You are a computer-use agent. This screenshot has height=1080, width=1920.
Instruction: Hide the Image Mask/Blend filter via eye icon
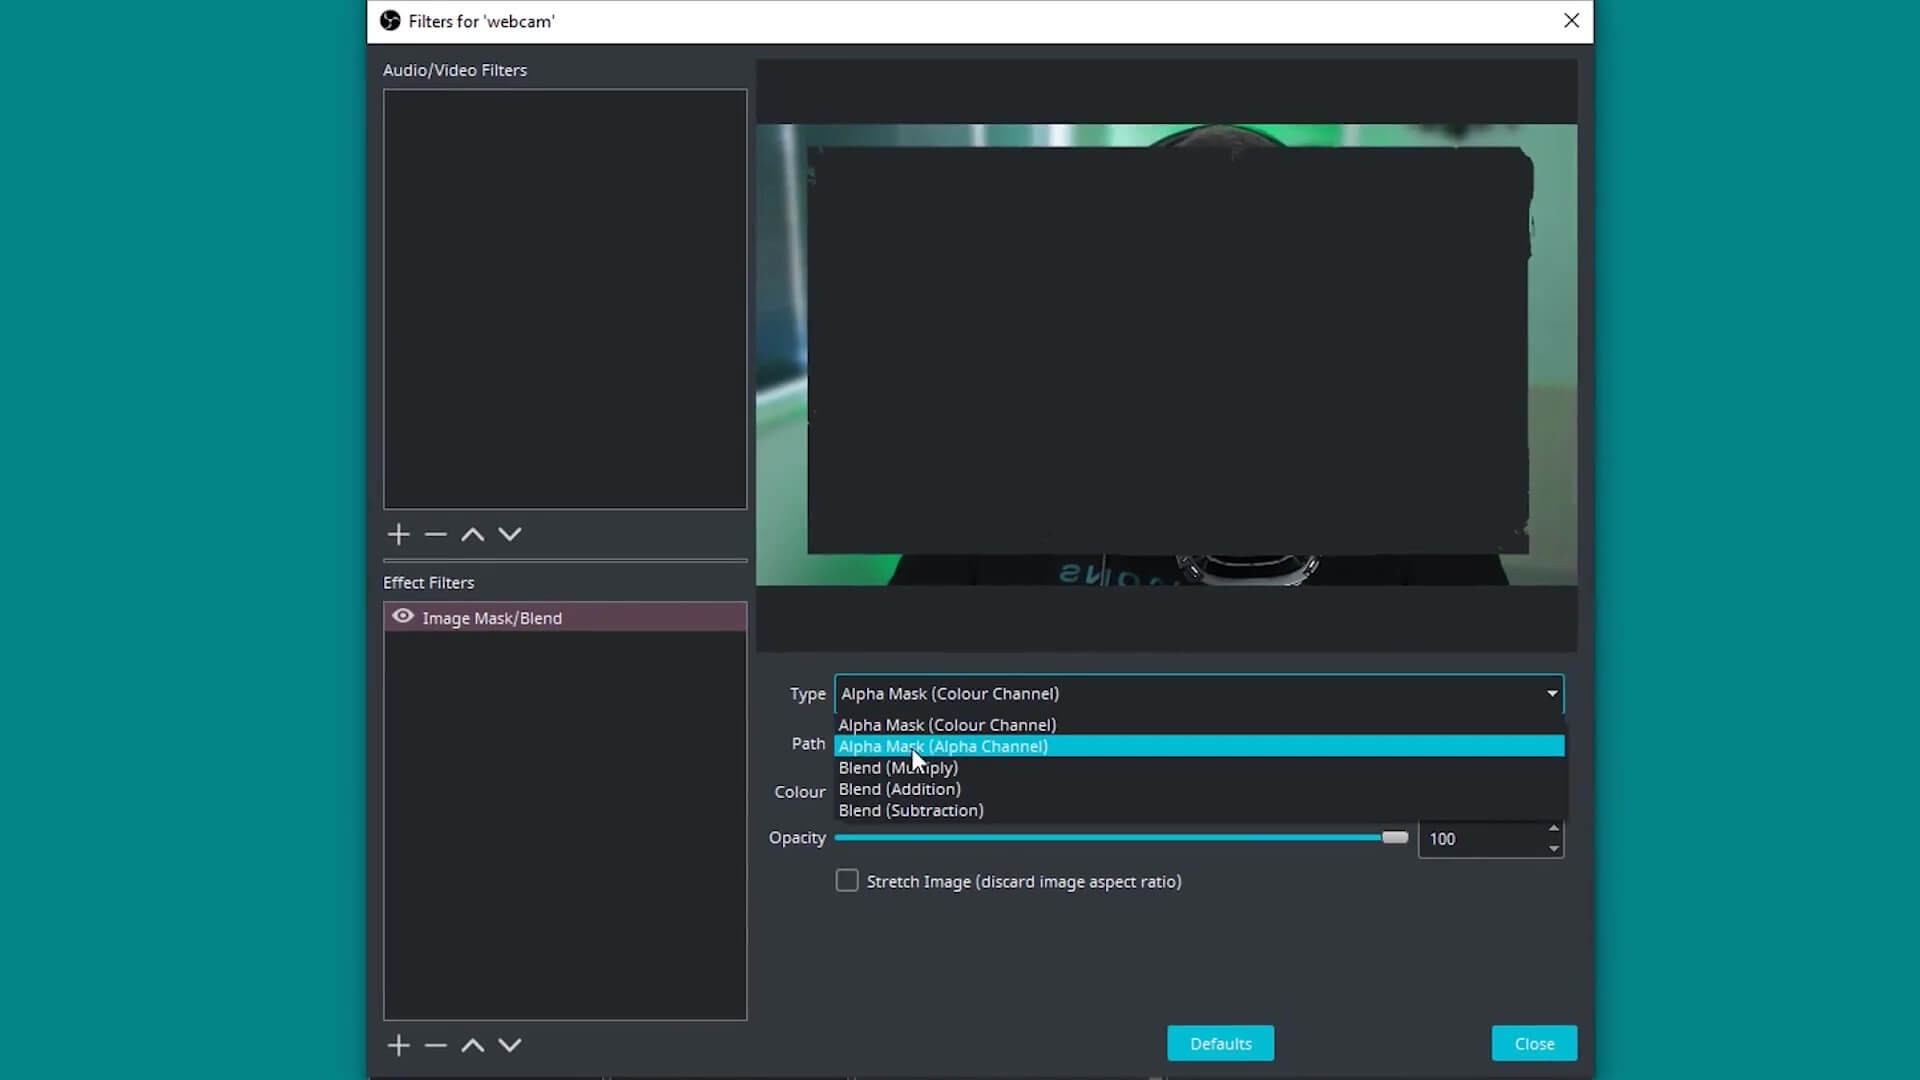403,617
